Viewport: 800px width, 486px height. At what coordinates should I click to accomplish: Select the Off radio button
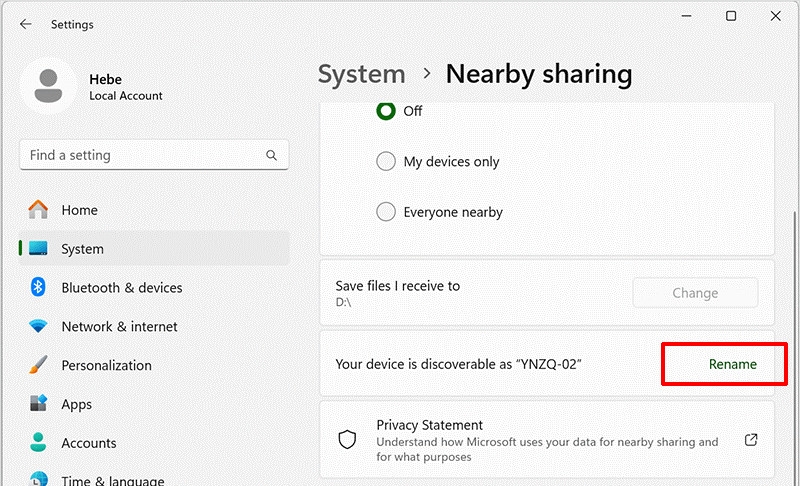pos(386,111)
